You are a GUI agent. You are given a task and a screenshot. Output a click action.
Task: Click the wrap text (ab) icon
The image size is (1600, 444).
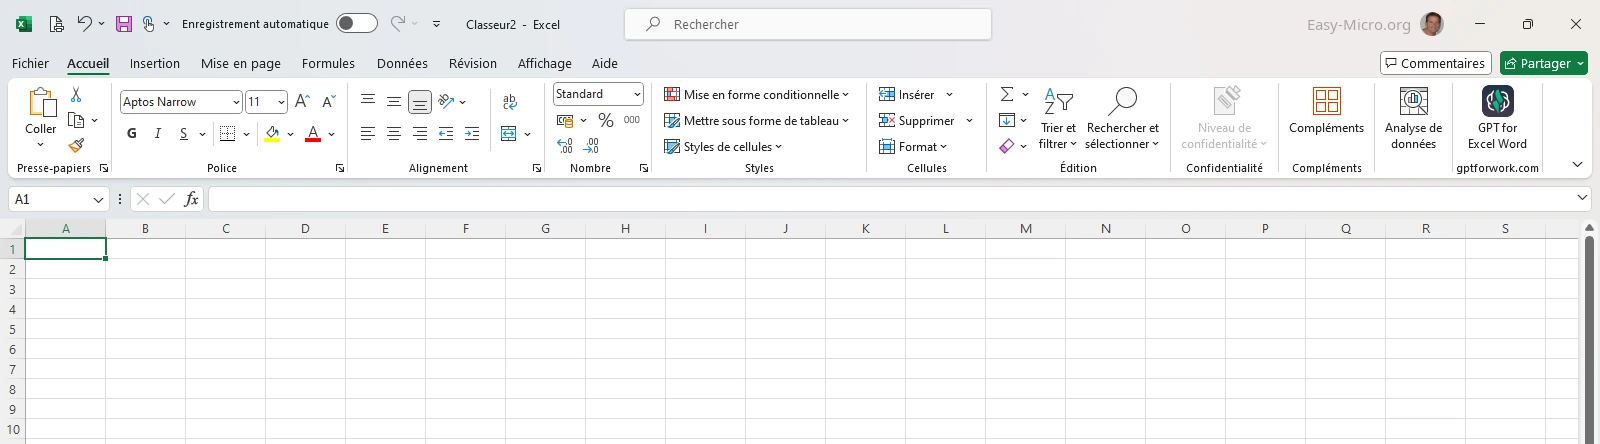(x=510, y=102)
